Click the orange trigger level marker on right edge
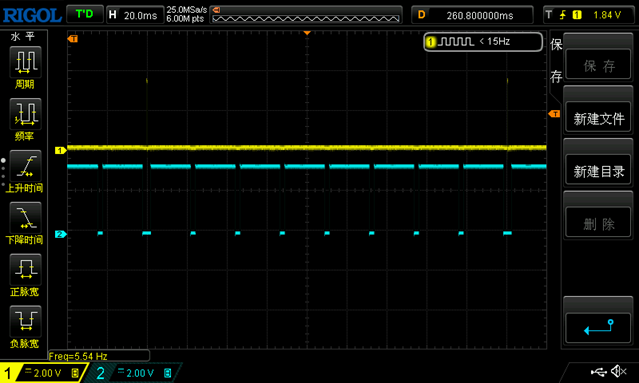639x383 pixels. (x=554, y=114)
